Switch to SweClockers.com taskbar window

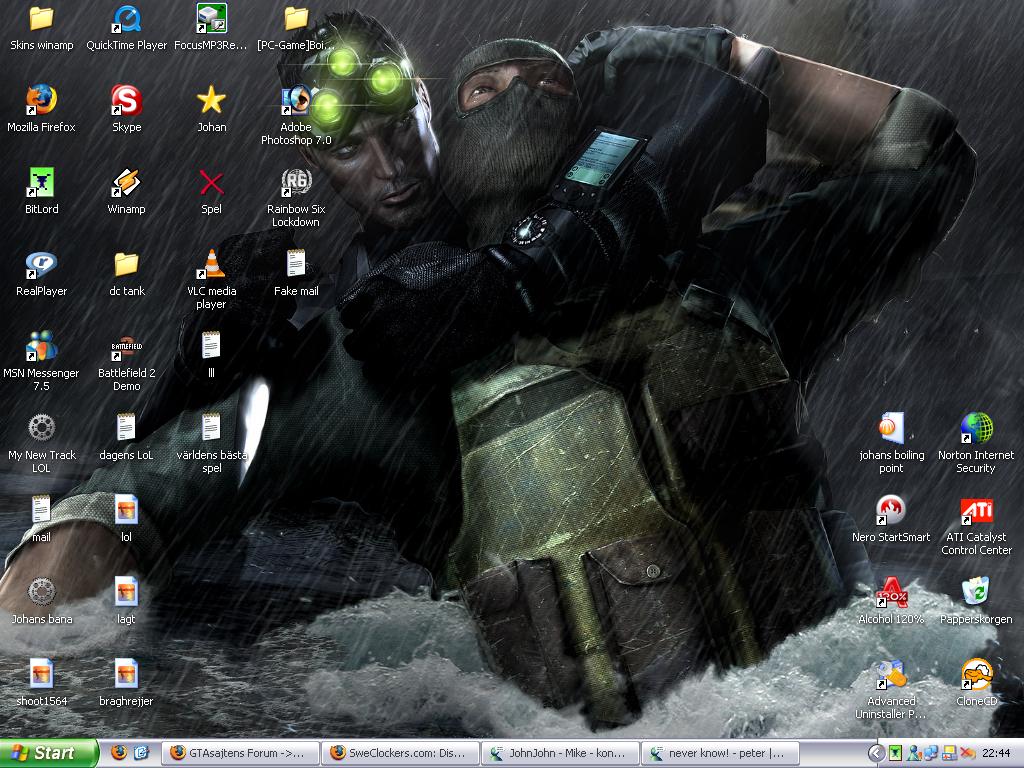400,753
